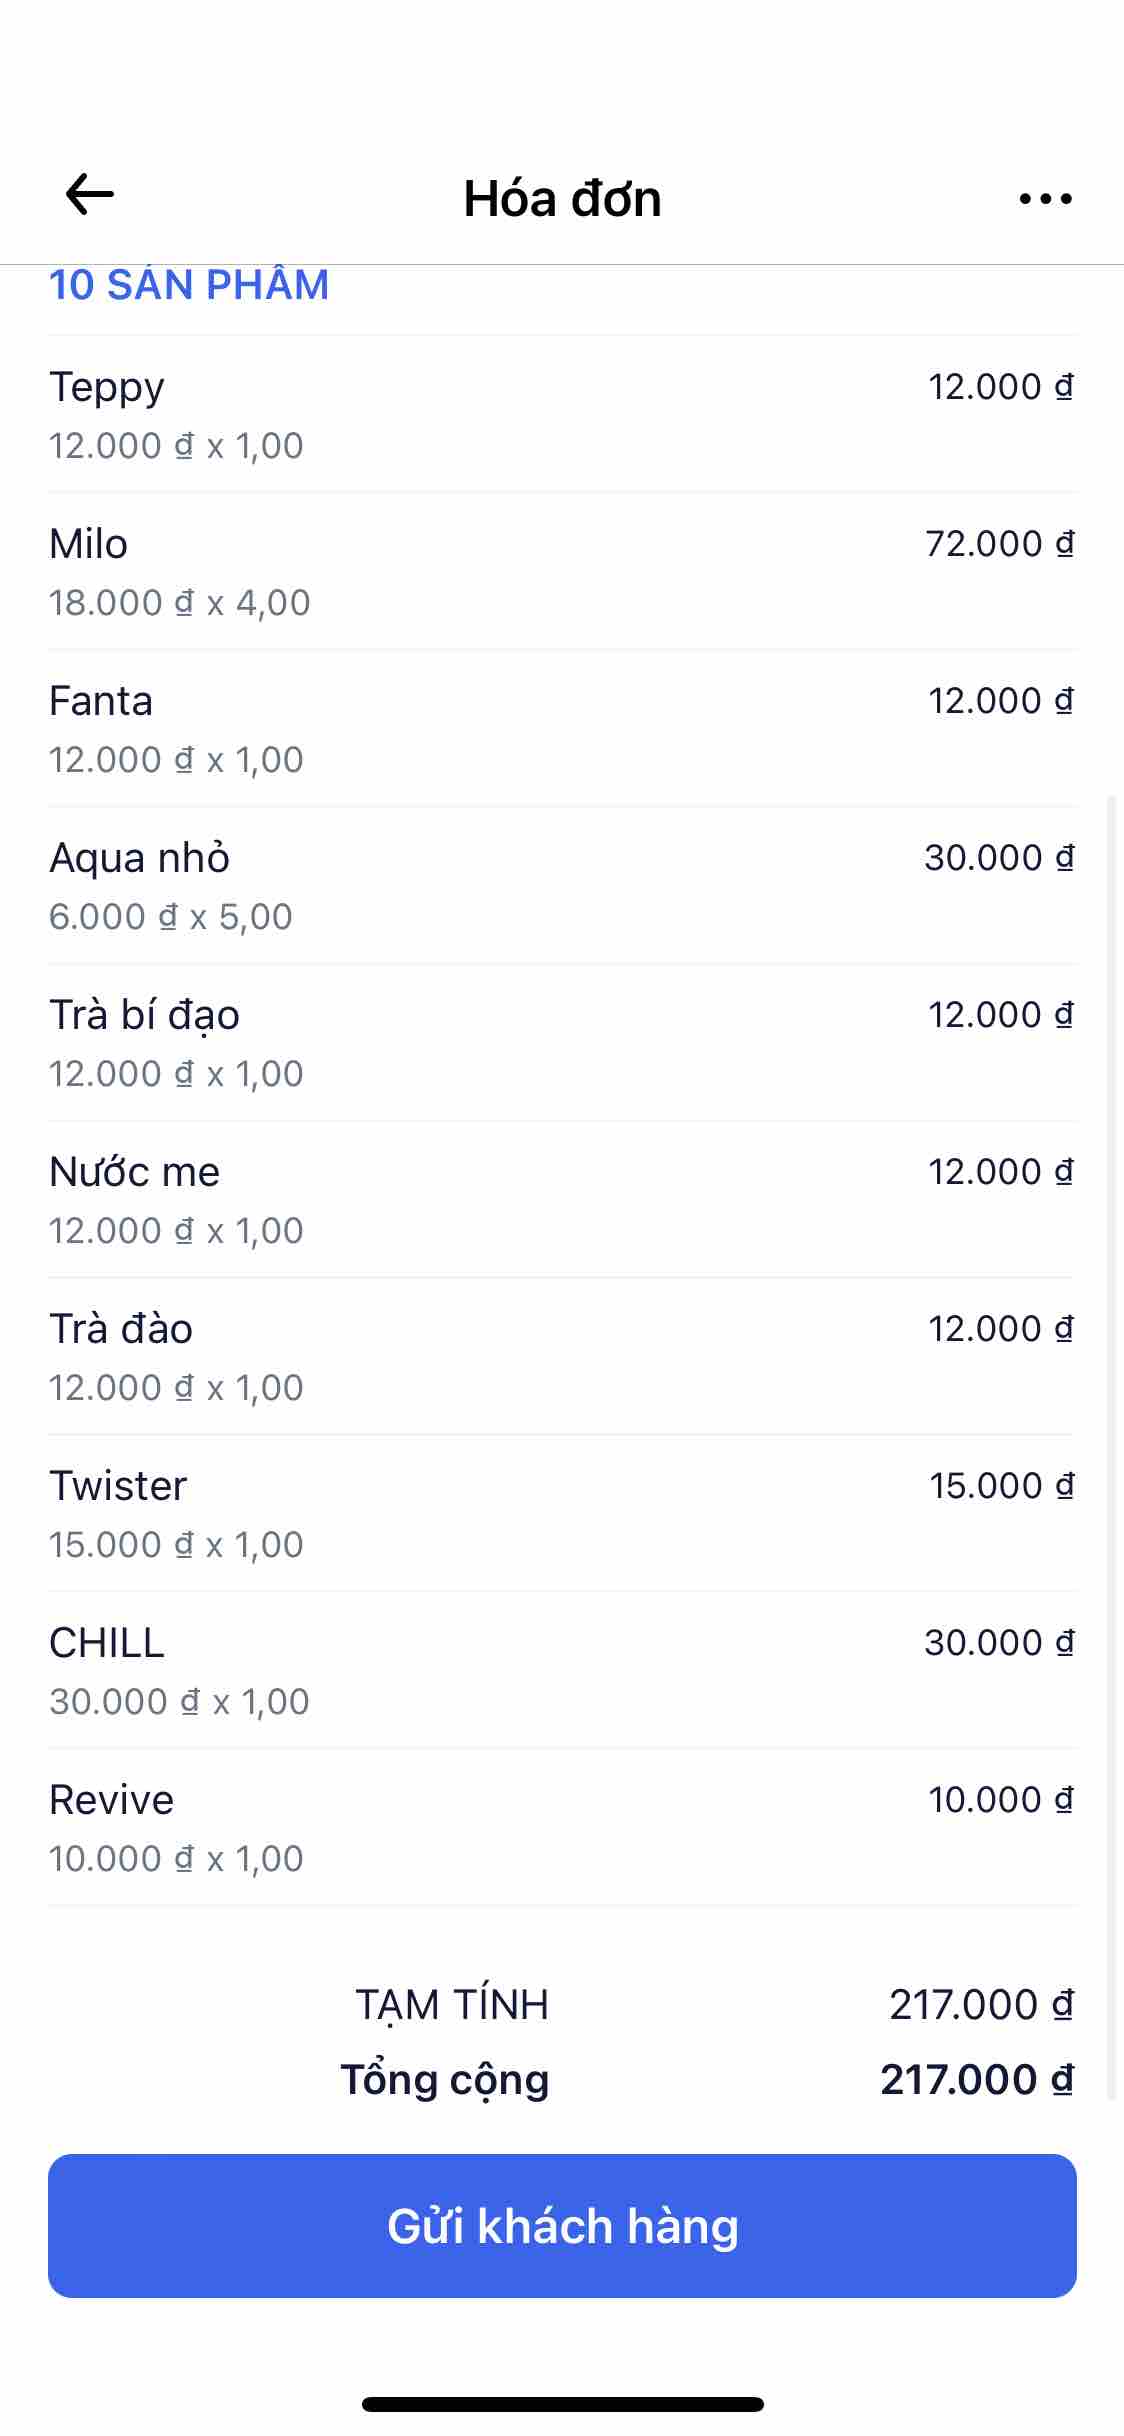
Task: Tap the CHILL item row
Action: (x=560, y=1670)
